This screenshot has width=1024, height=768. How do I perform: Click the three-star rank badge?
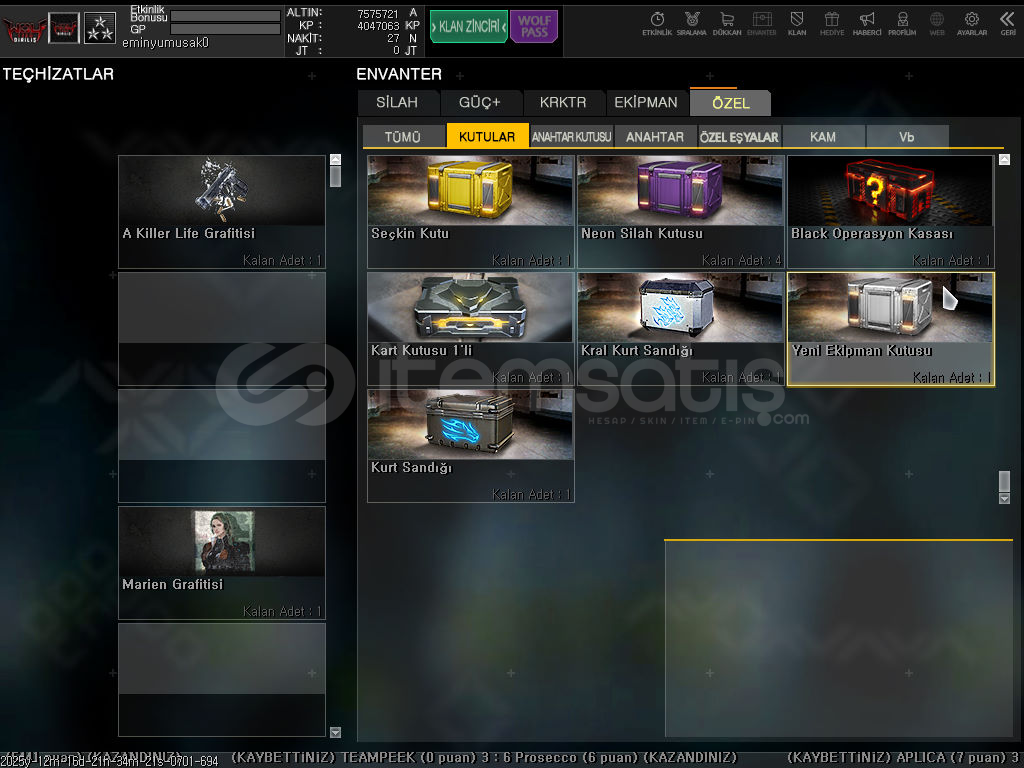pos(100,28)
